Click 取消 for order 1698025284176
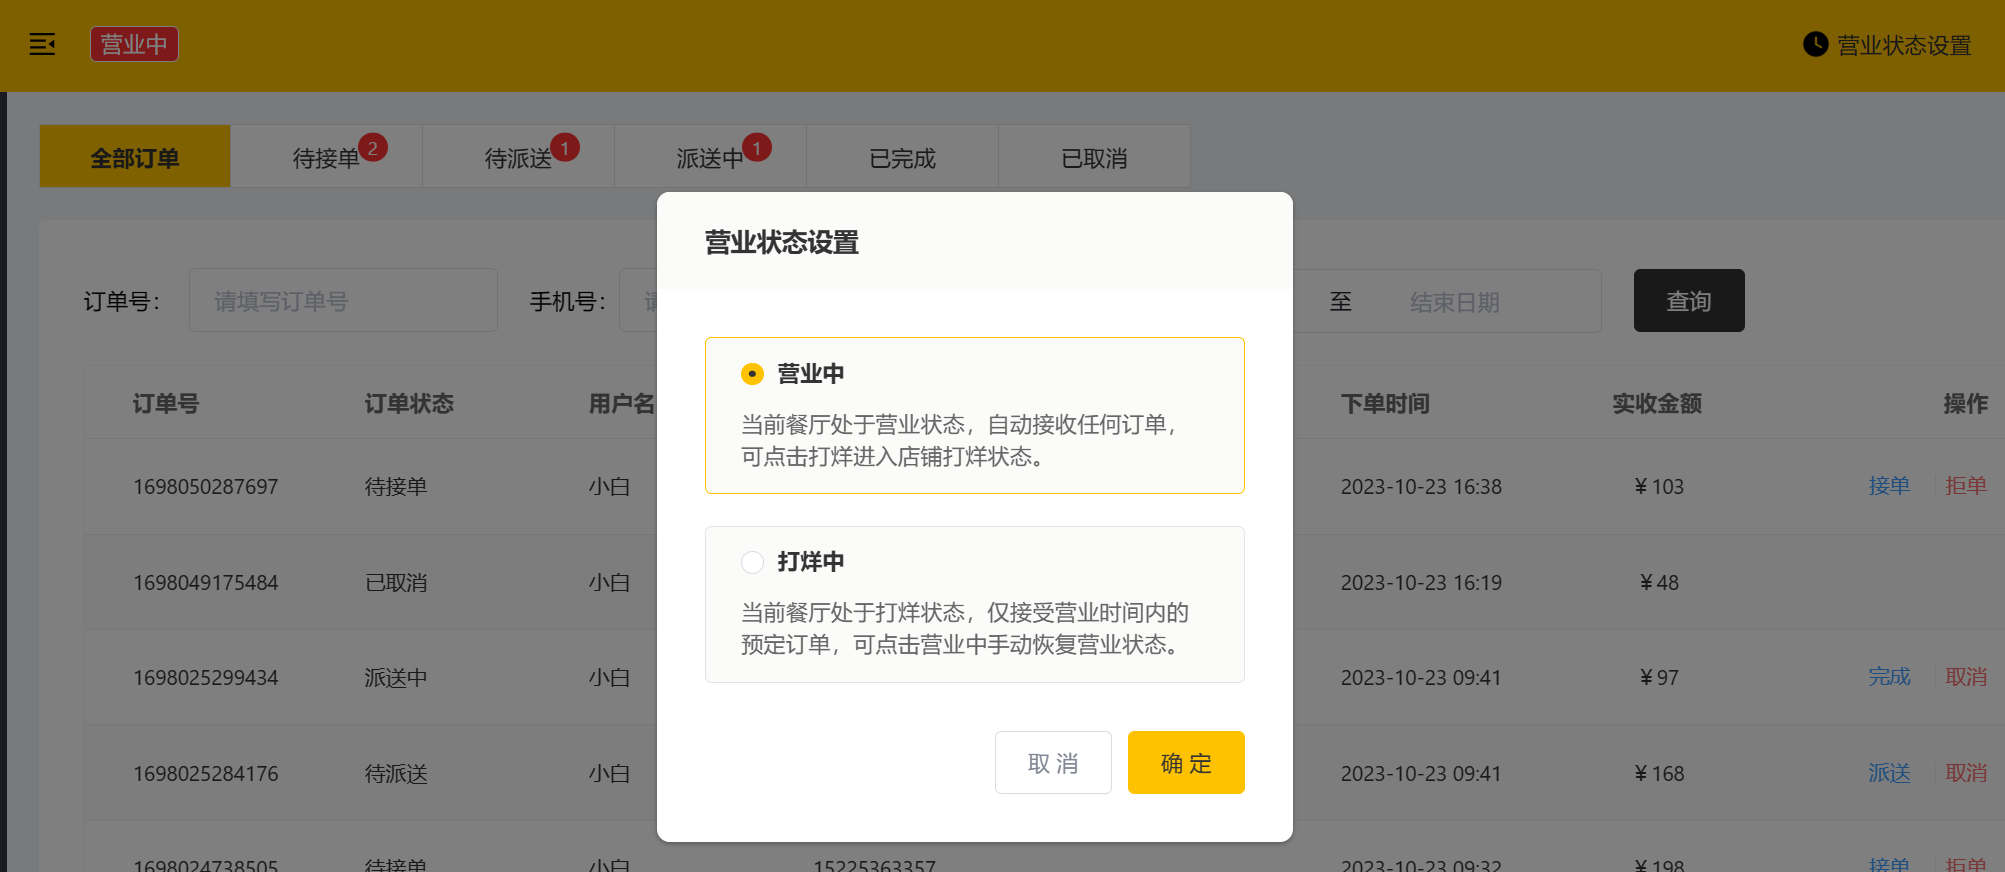Viewport: 2005px width, 872px height. coord(1966,773)
